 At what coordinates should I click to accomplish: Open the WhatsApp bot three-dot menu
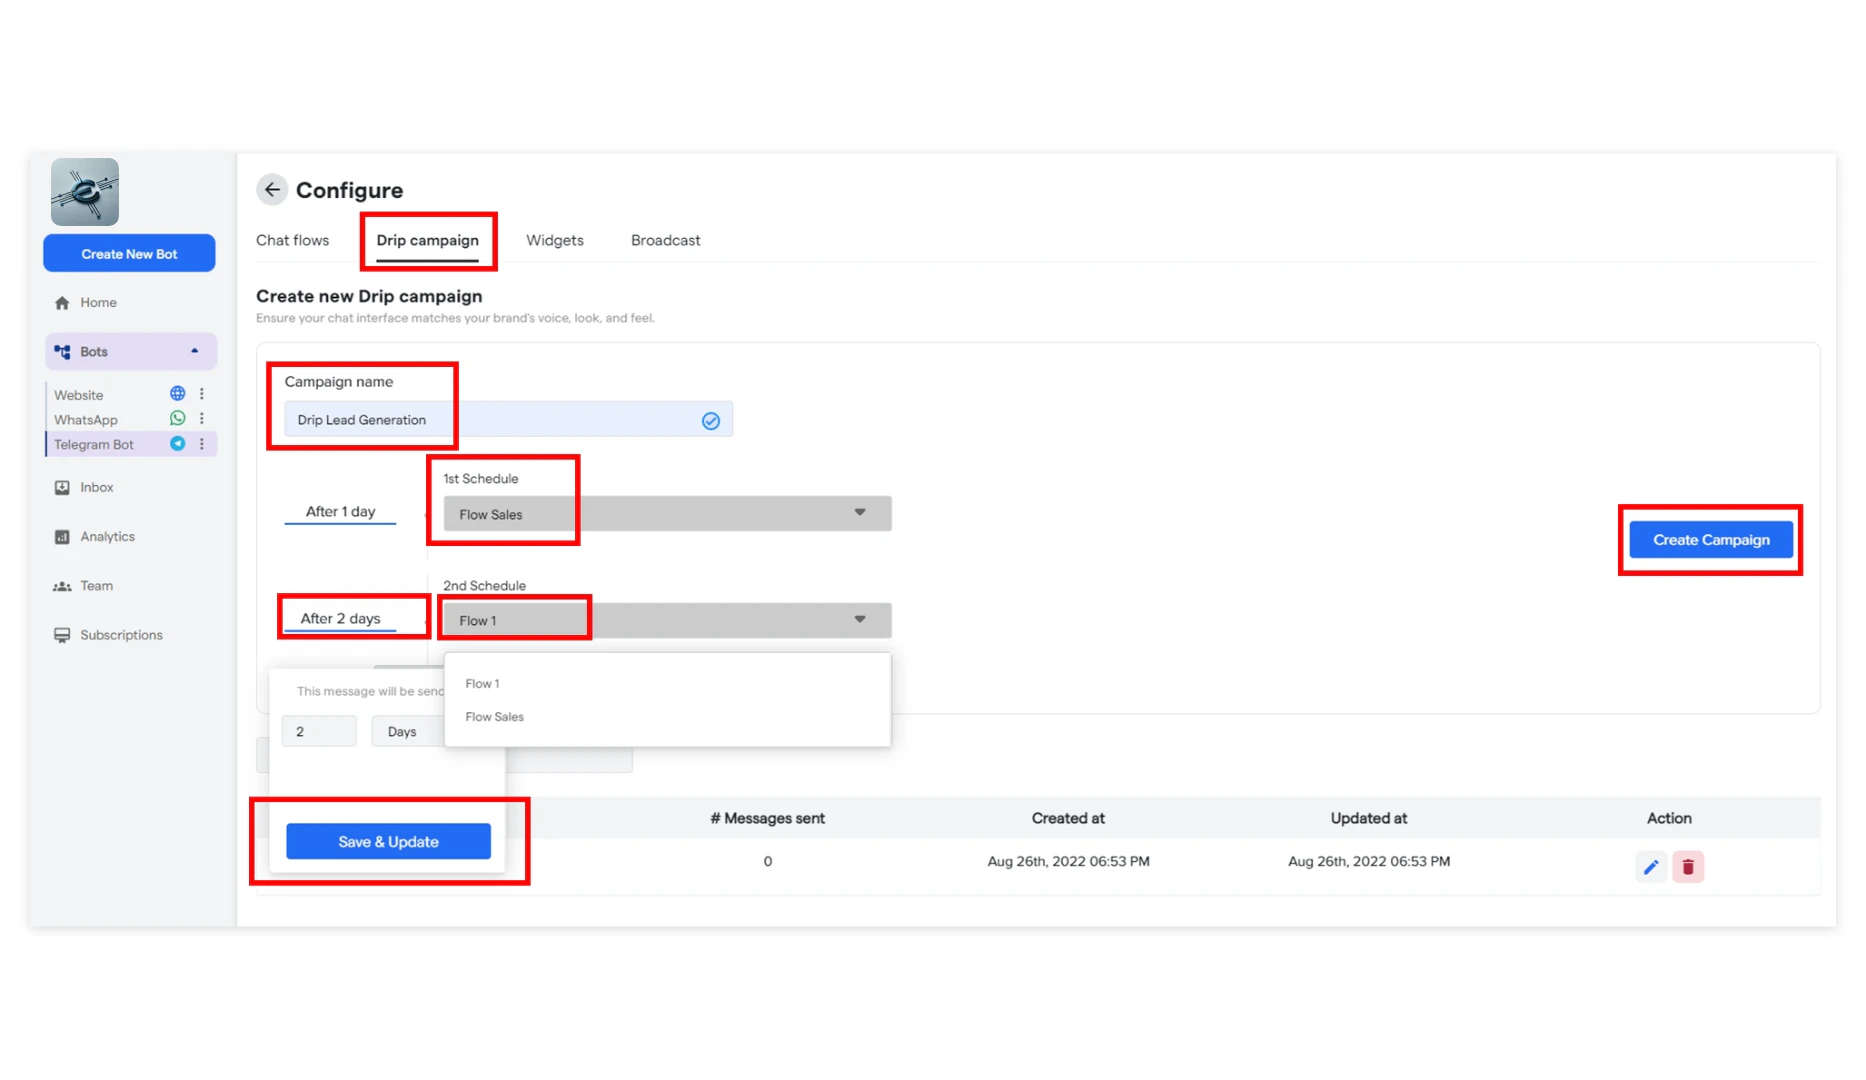(x=202, y=419)
